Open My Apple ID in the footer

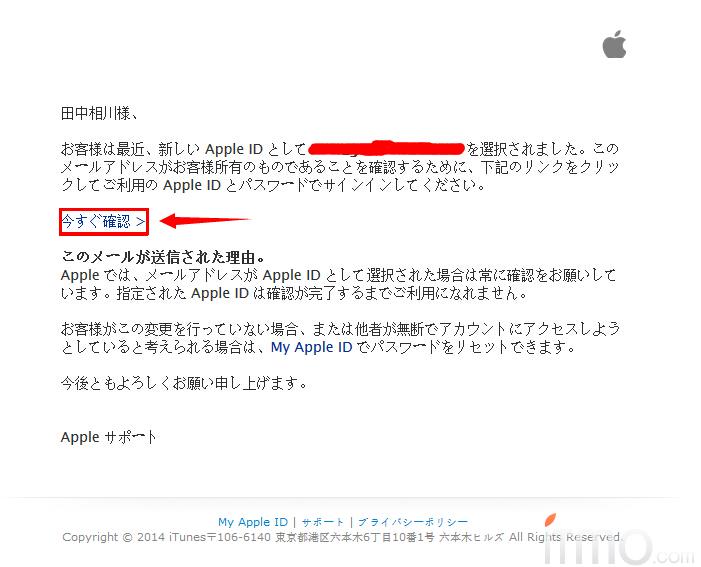[253, 522]
